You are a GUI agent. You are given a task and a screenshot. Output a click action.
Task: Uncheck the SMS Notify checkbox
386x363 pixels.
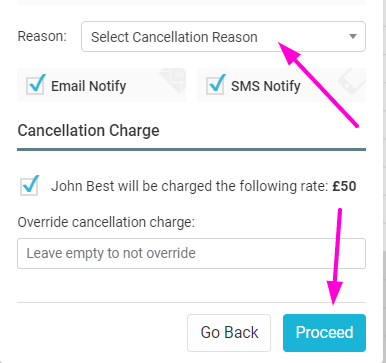pos(215,85)
